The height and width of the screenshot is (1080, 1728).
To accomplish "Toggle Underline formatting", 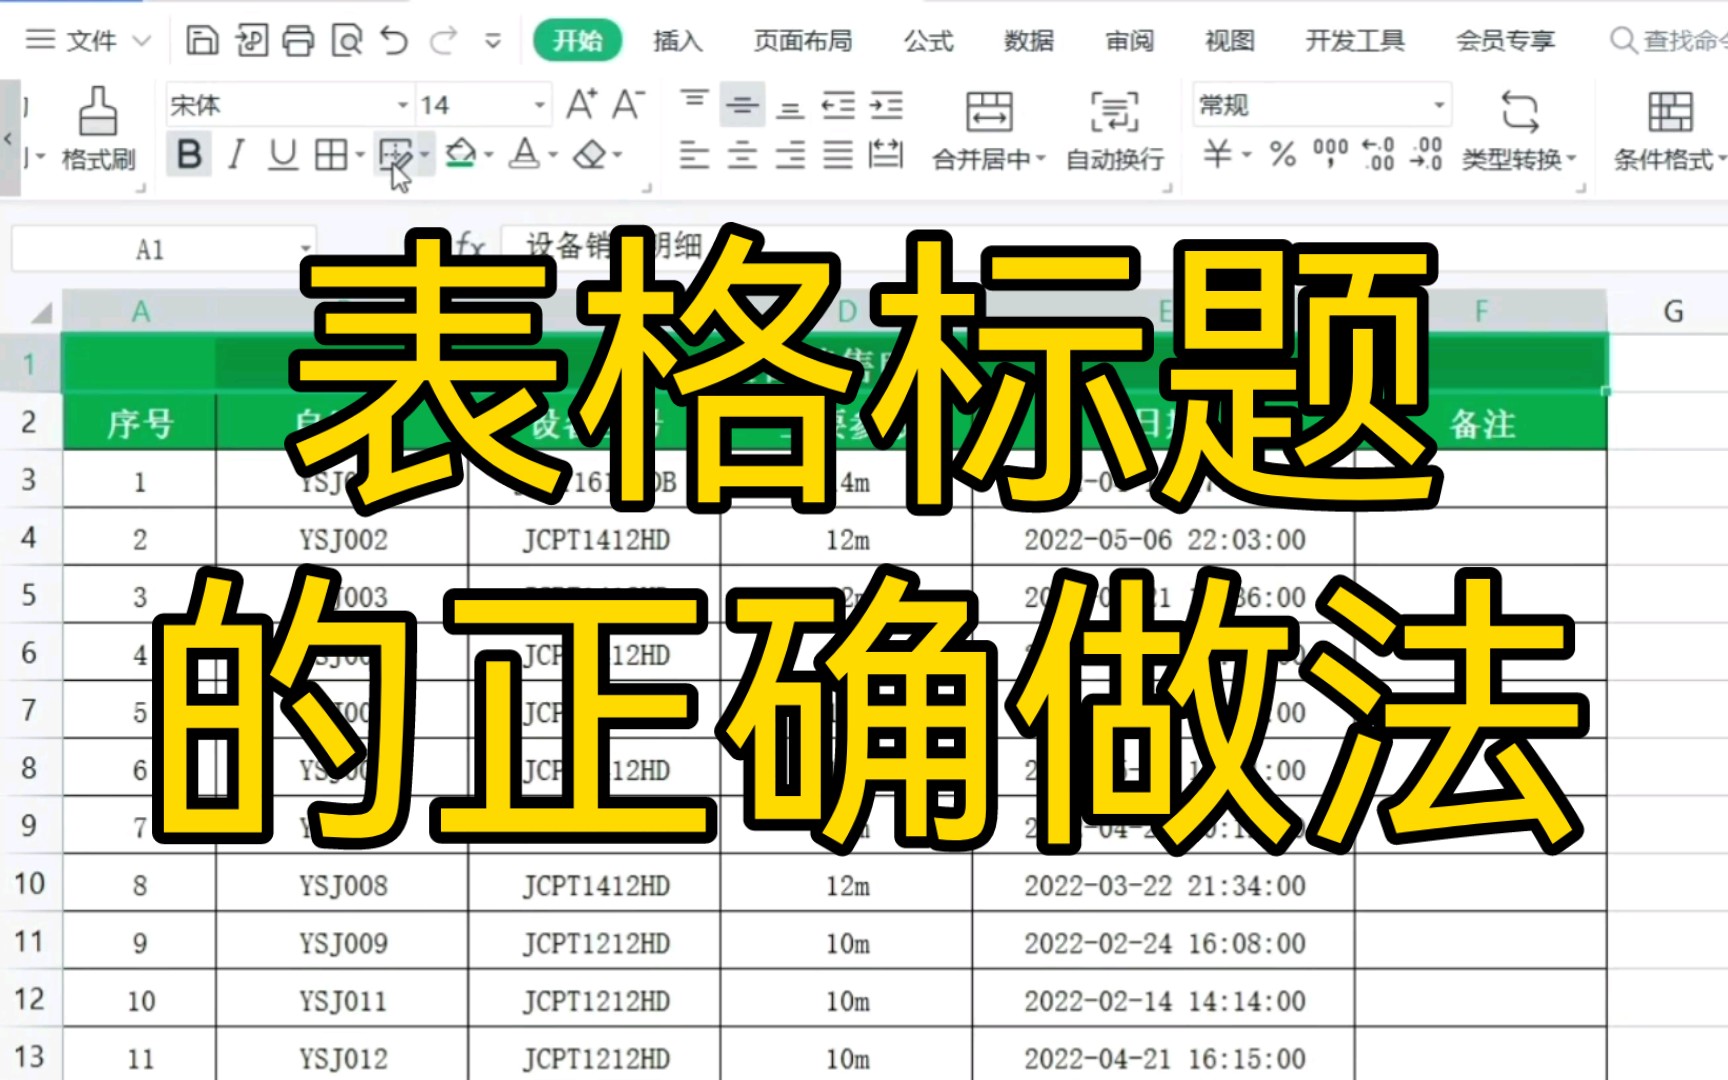I will [283, 155].
